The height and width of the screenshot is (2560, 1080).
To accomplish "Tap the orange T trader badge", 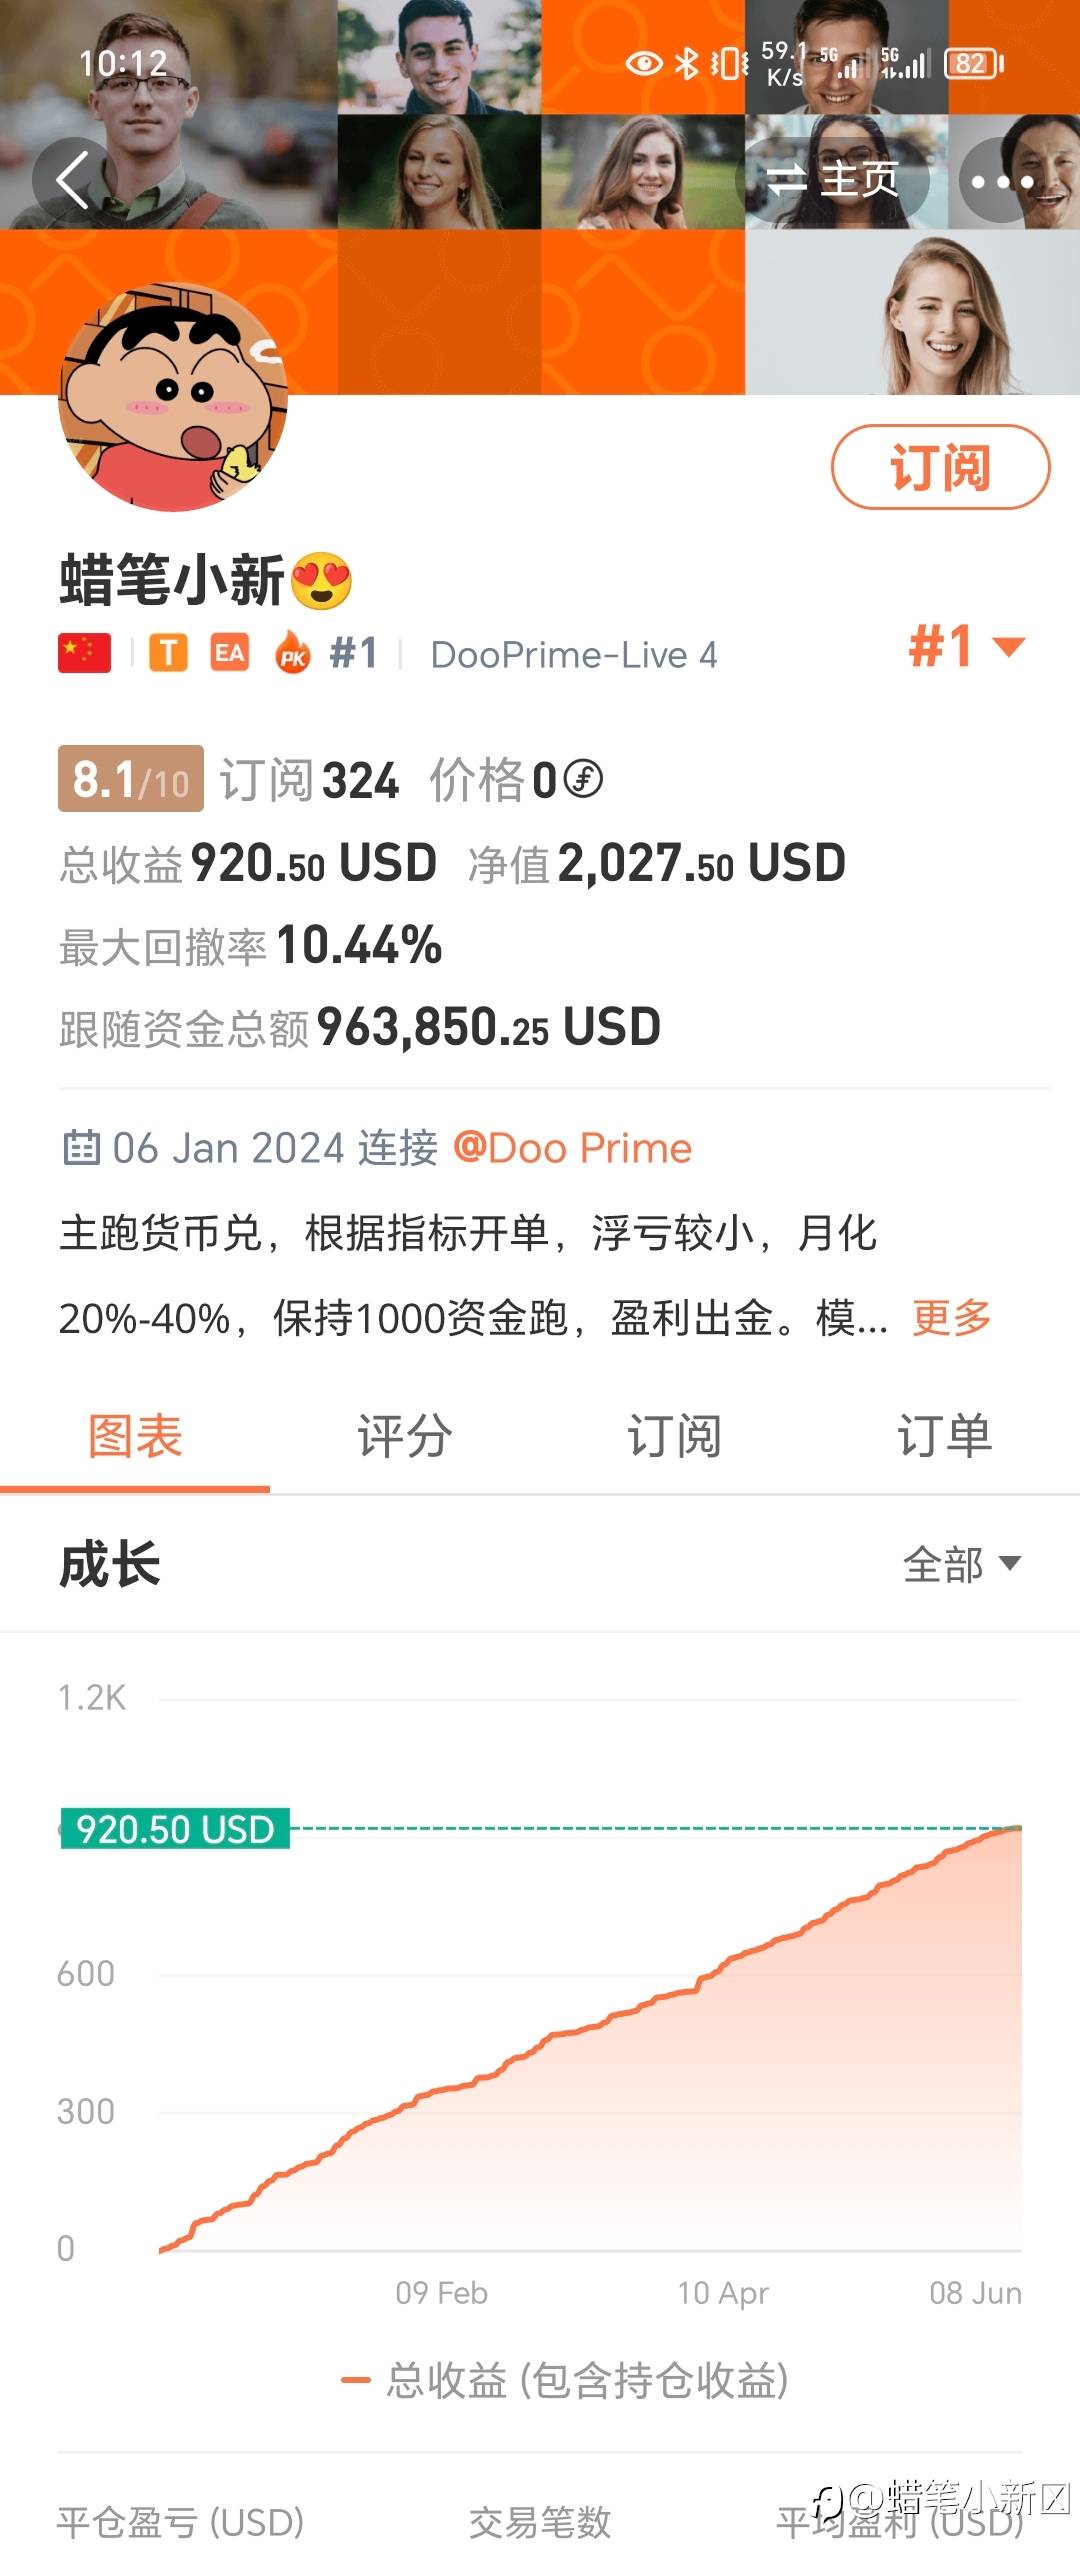I will [x=168, y=653].
